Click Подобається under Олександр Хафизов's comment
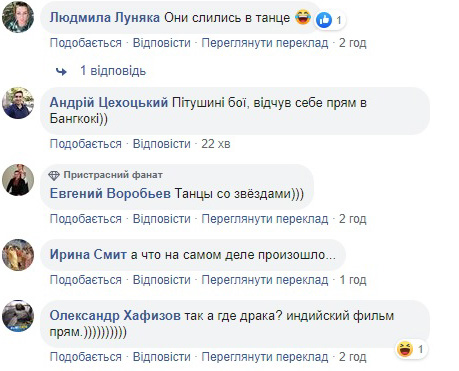 (86, 357)
